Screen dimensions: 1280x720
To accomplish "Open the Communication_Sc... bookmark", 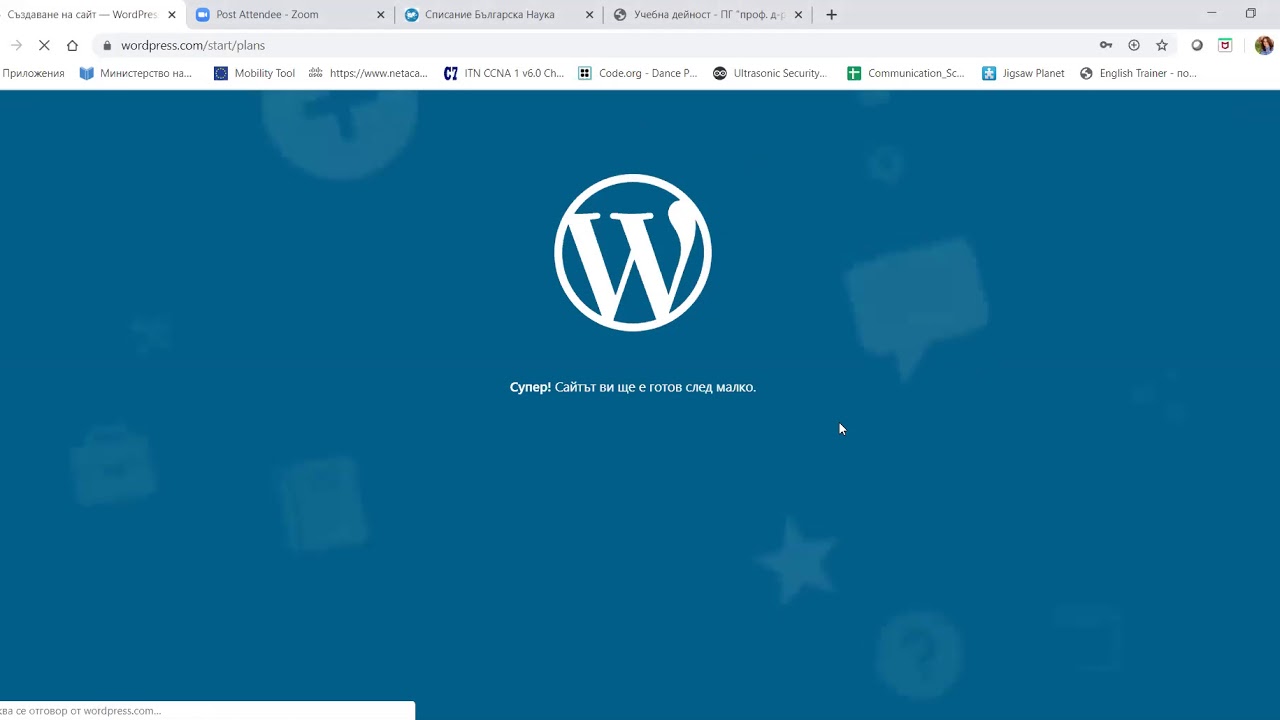I will click(x=906, y=73).
